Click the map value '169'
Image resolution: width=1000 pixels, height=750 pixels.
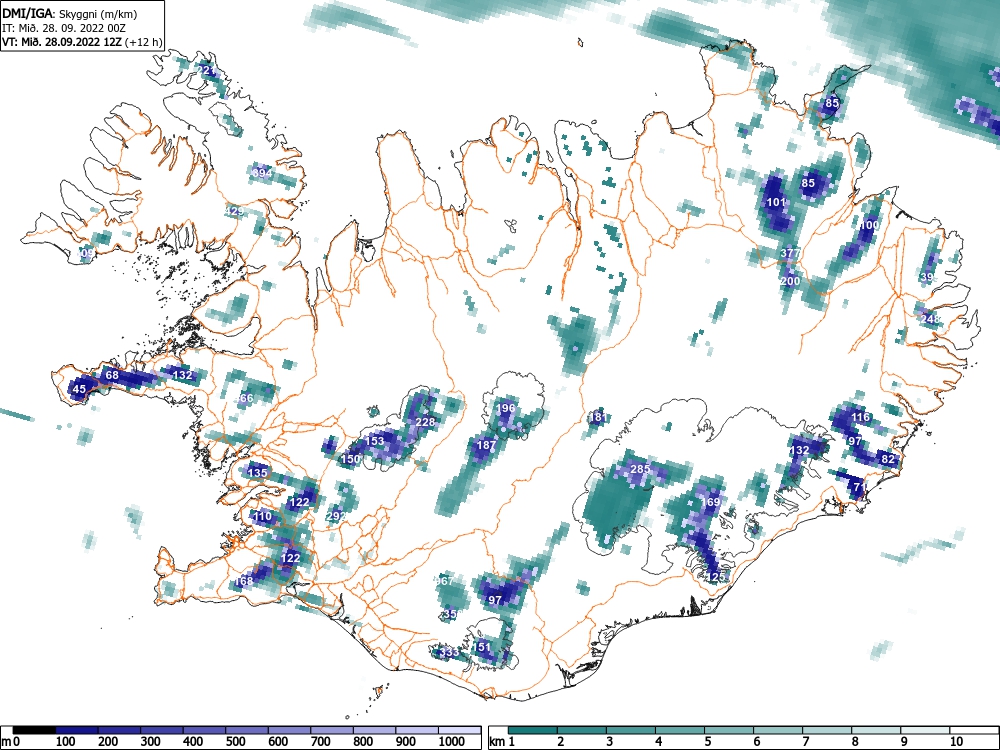coord(710,502)
